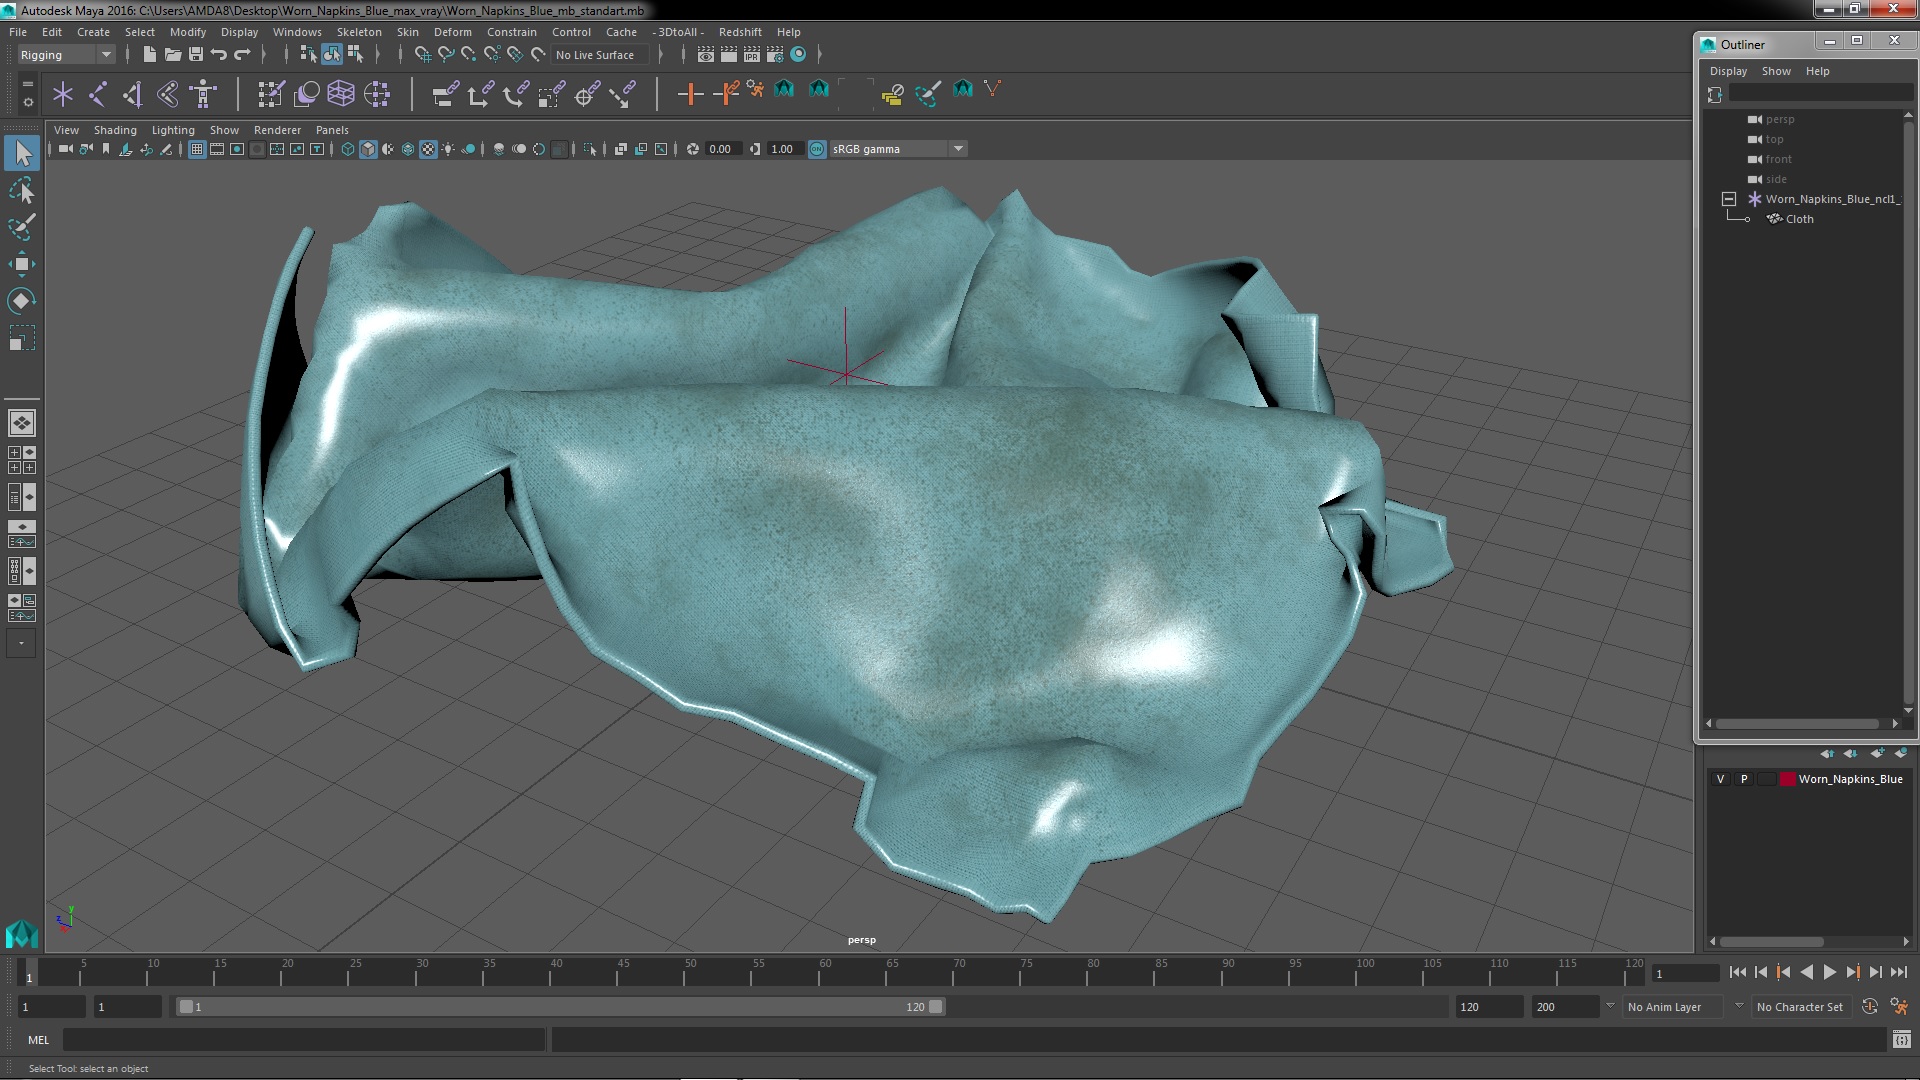1920x1080 pixels.
Task: Open Render View clapperboard with eye icon
Action: [x=706, y=54]
